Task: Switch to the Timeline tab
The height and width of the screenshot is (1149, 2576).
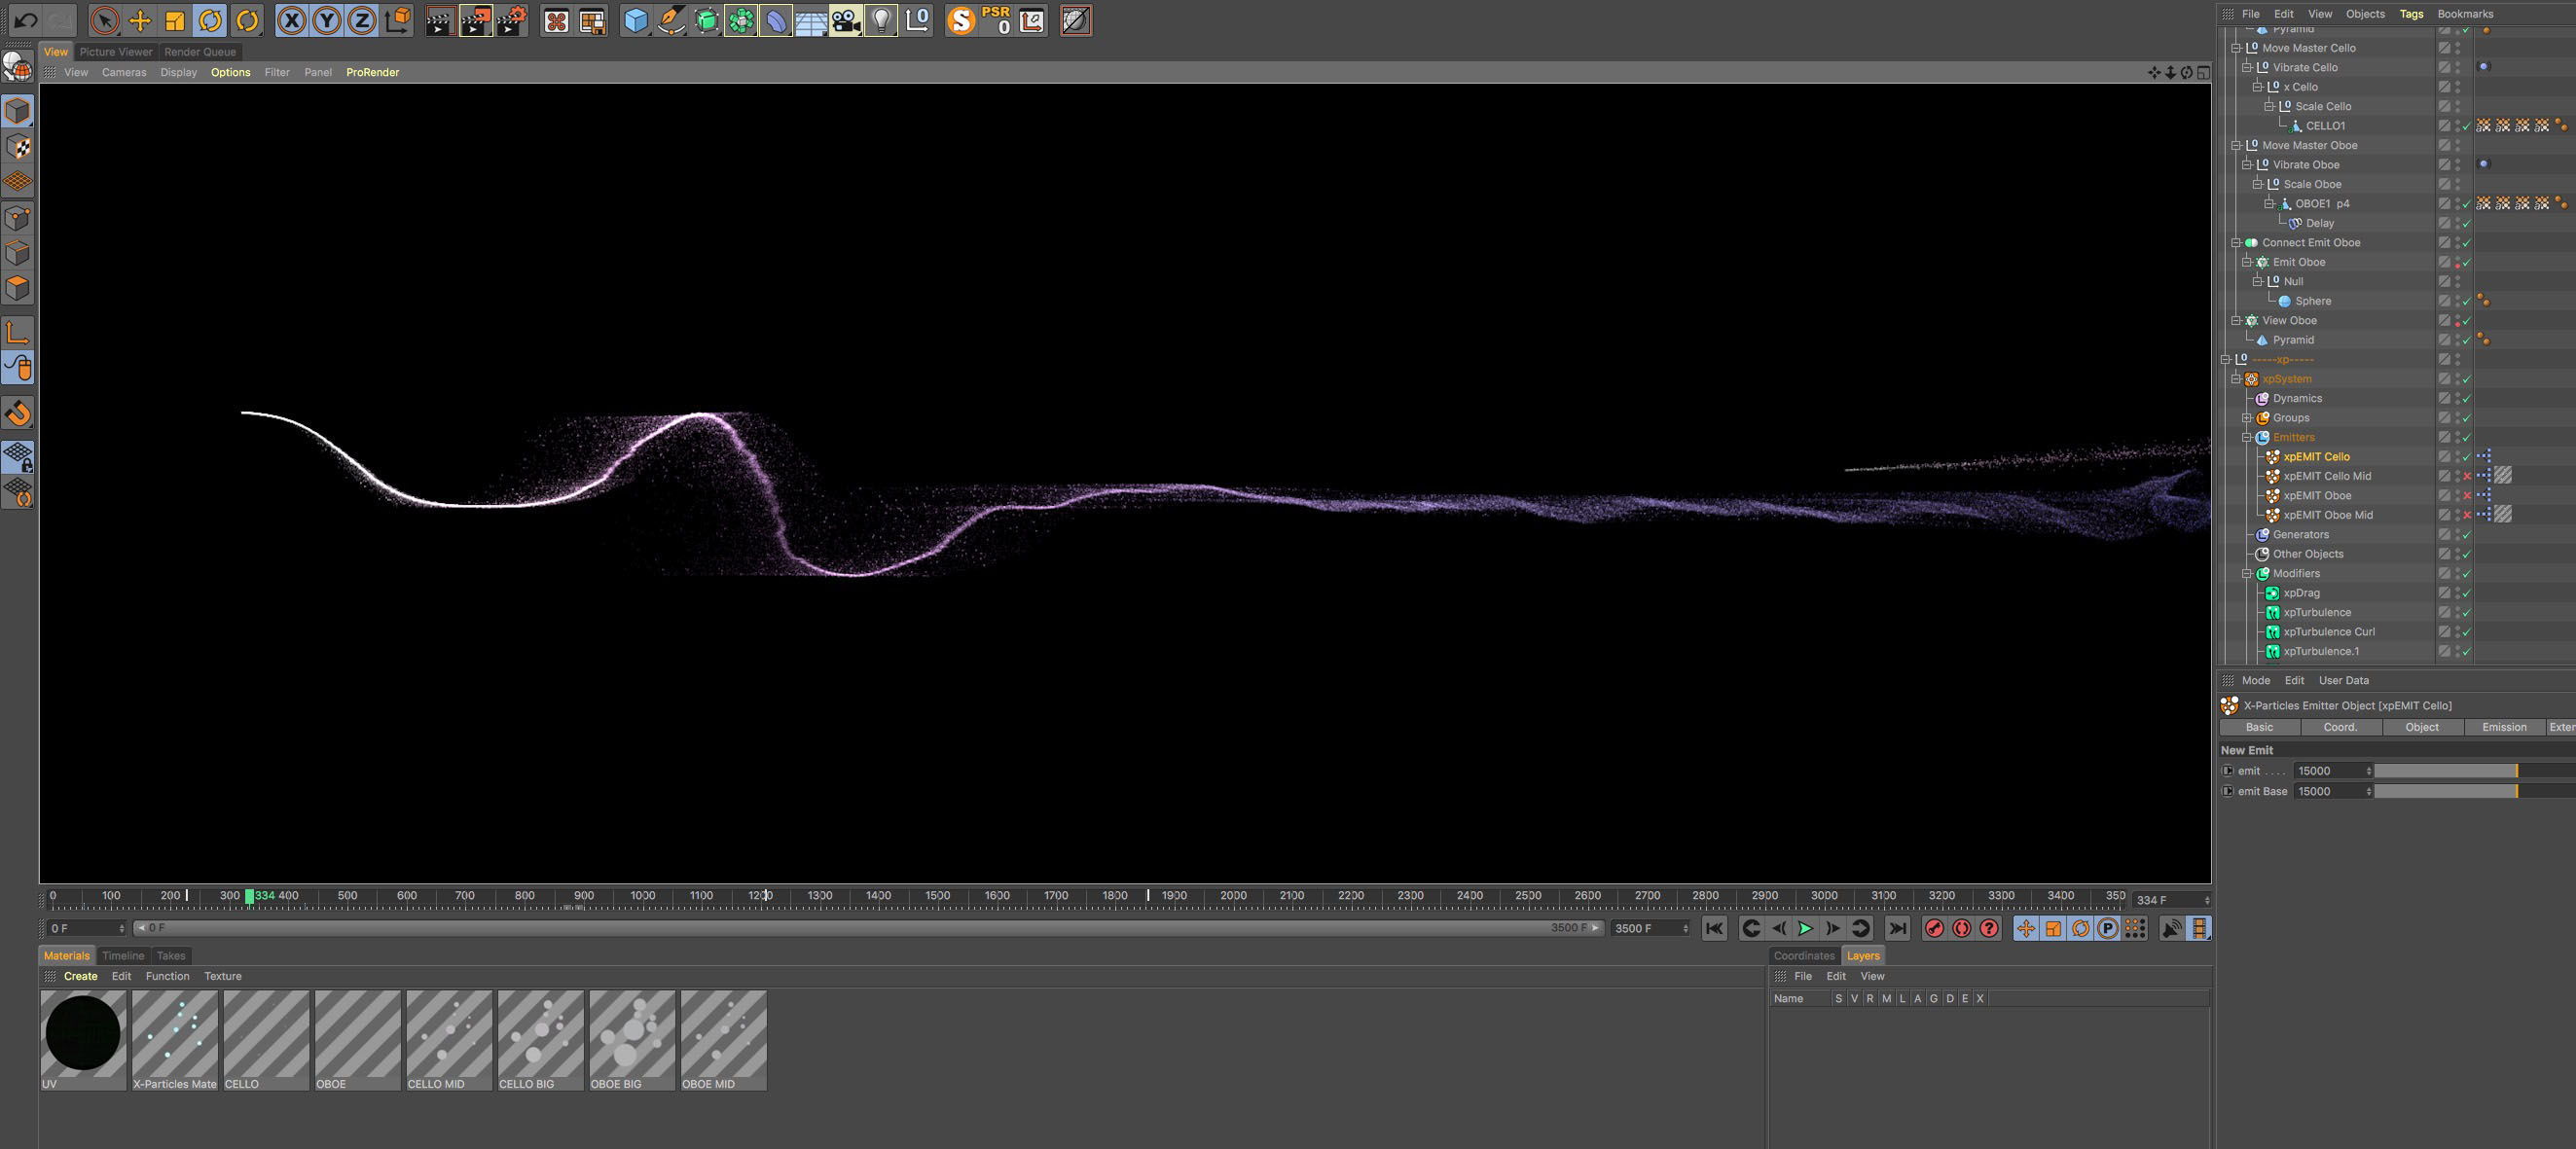Action: coord(123,956)
